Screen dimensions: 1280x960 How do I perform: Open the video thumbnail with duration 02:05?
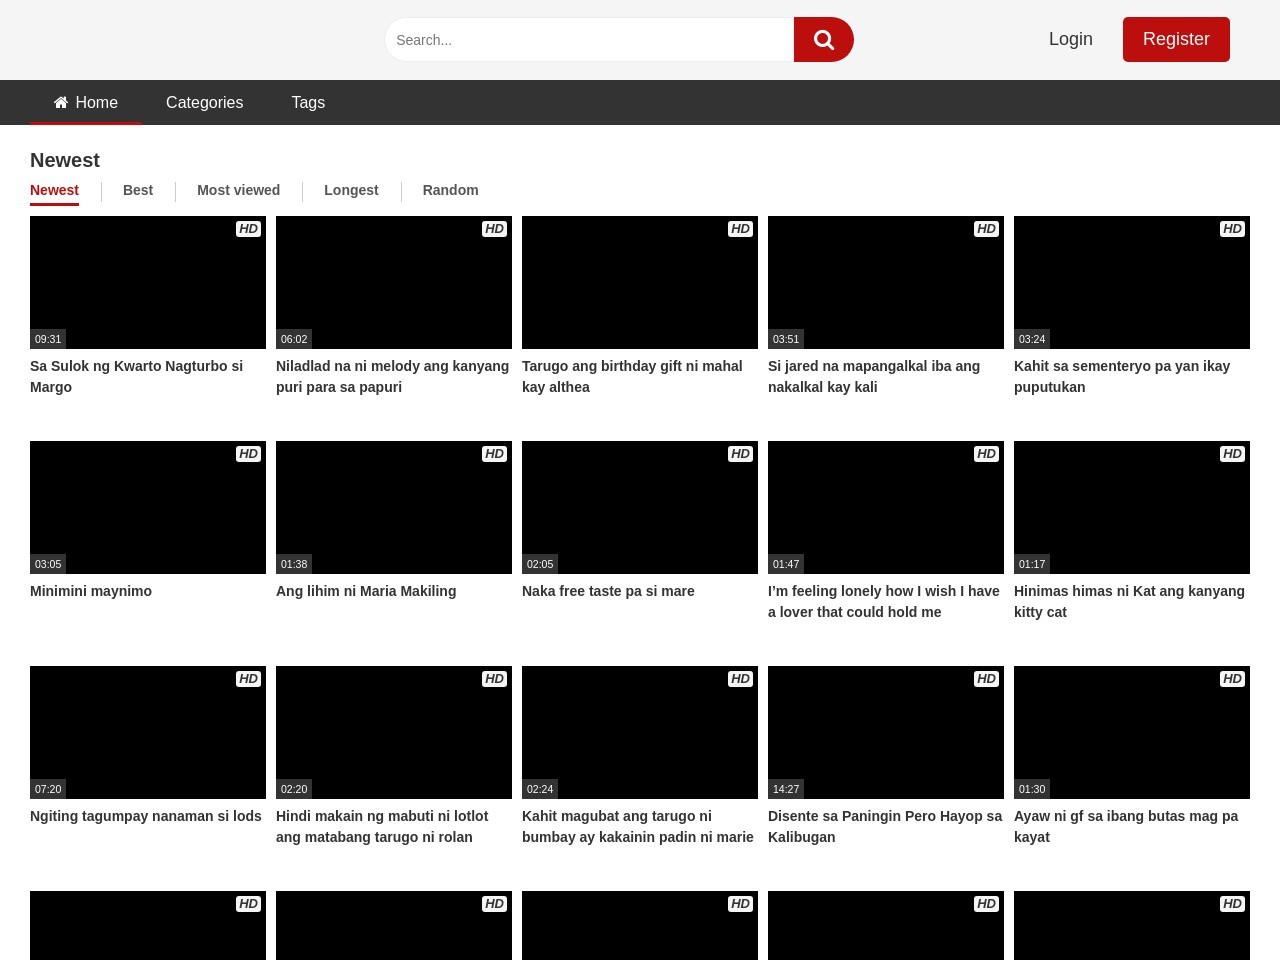coord(640,507)
